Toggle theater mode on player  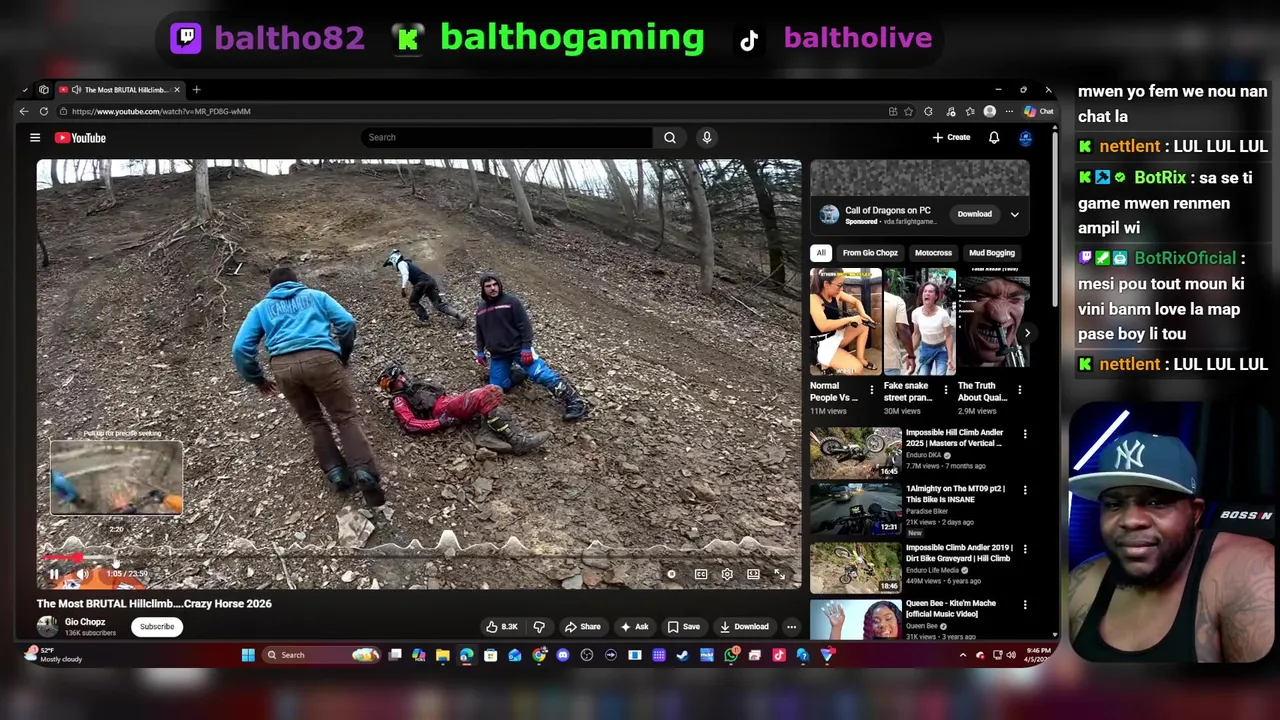753,574
